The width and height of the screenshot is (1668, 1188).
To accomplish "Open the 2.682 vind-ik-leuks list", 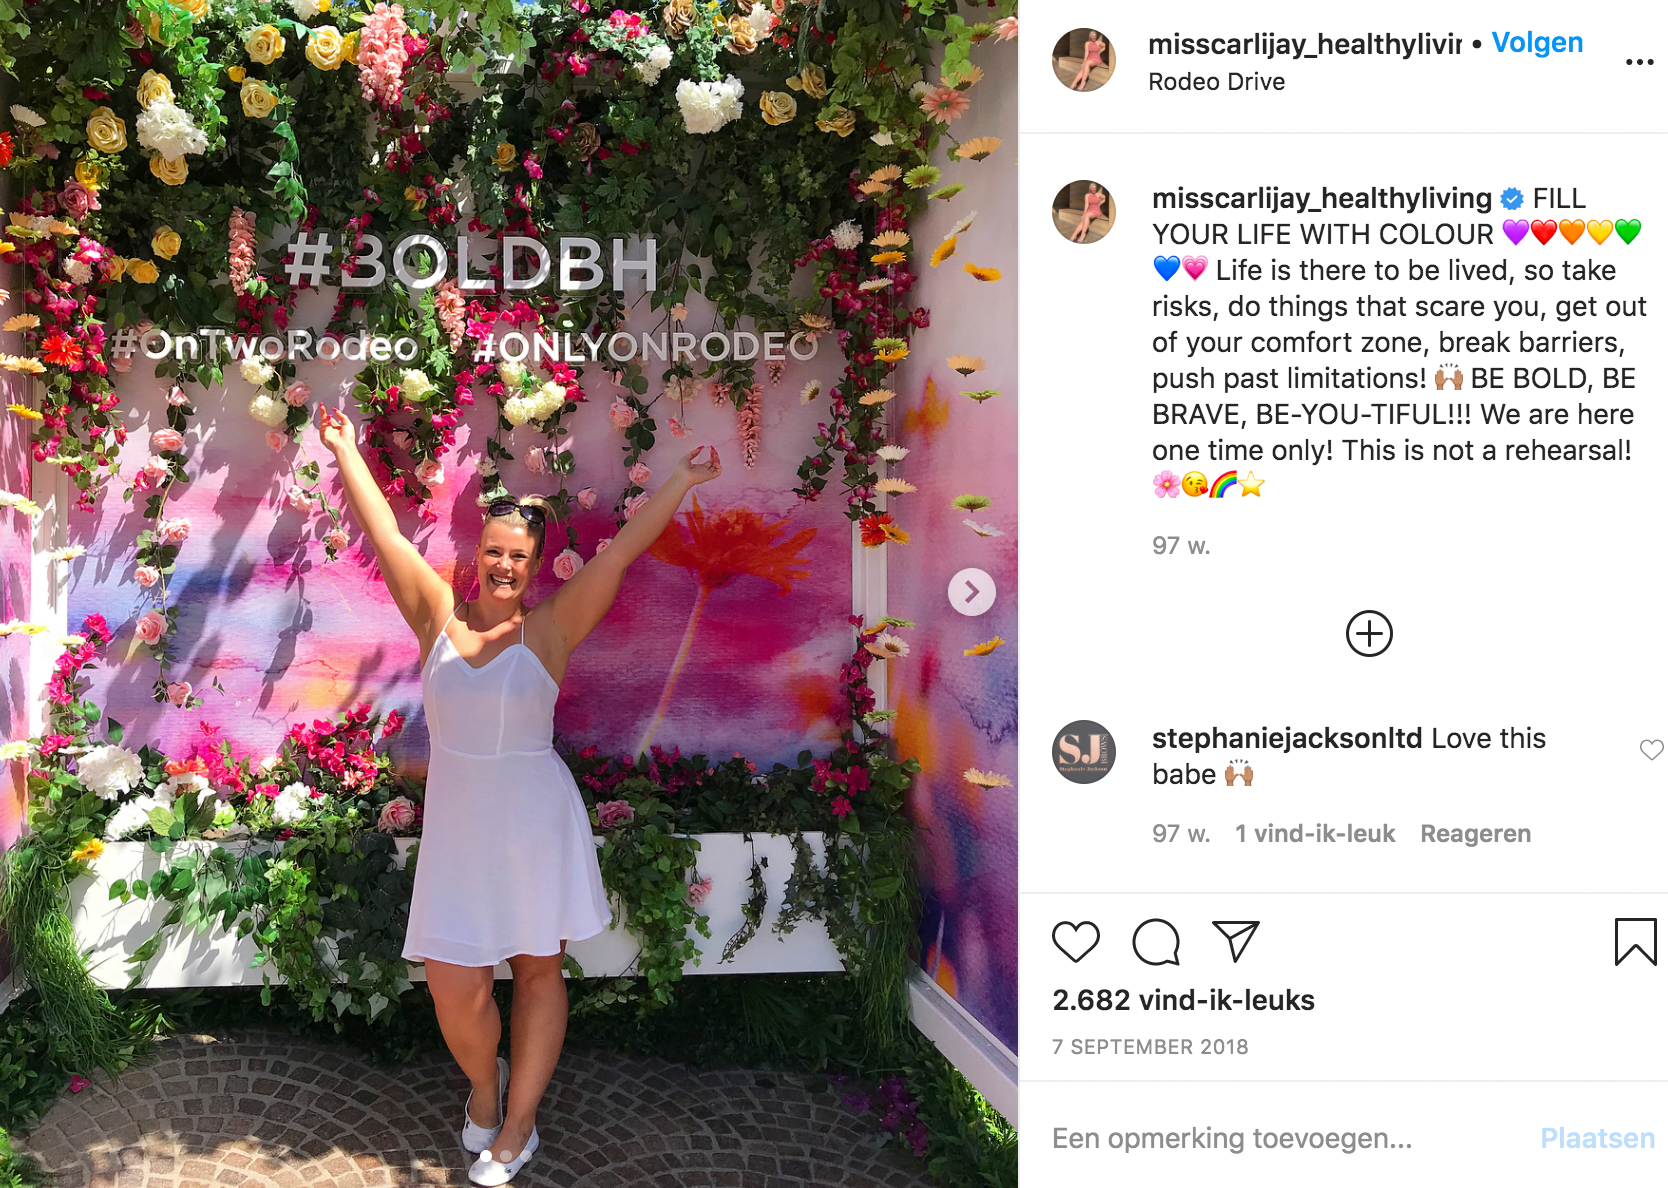I will click(1183, 1000).
